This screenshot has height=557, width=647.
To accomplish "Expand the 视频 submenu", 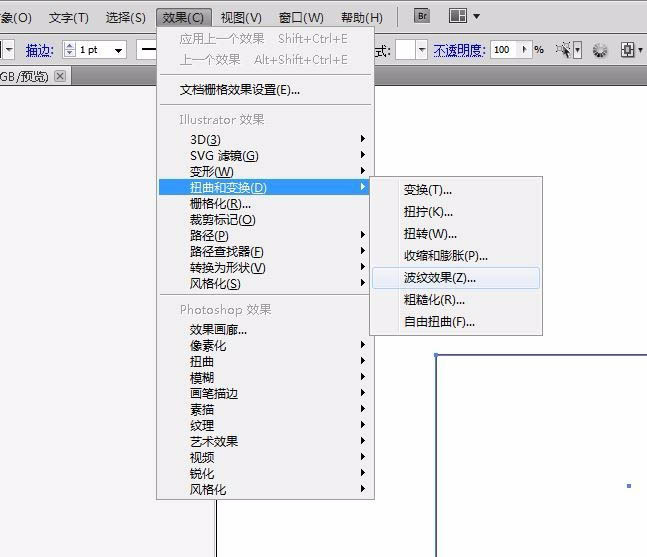I will pos(265,457).
